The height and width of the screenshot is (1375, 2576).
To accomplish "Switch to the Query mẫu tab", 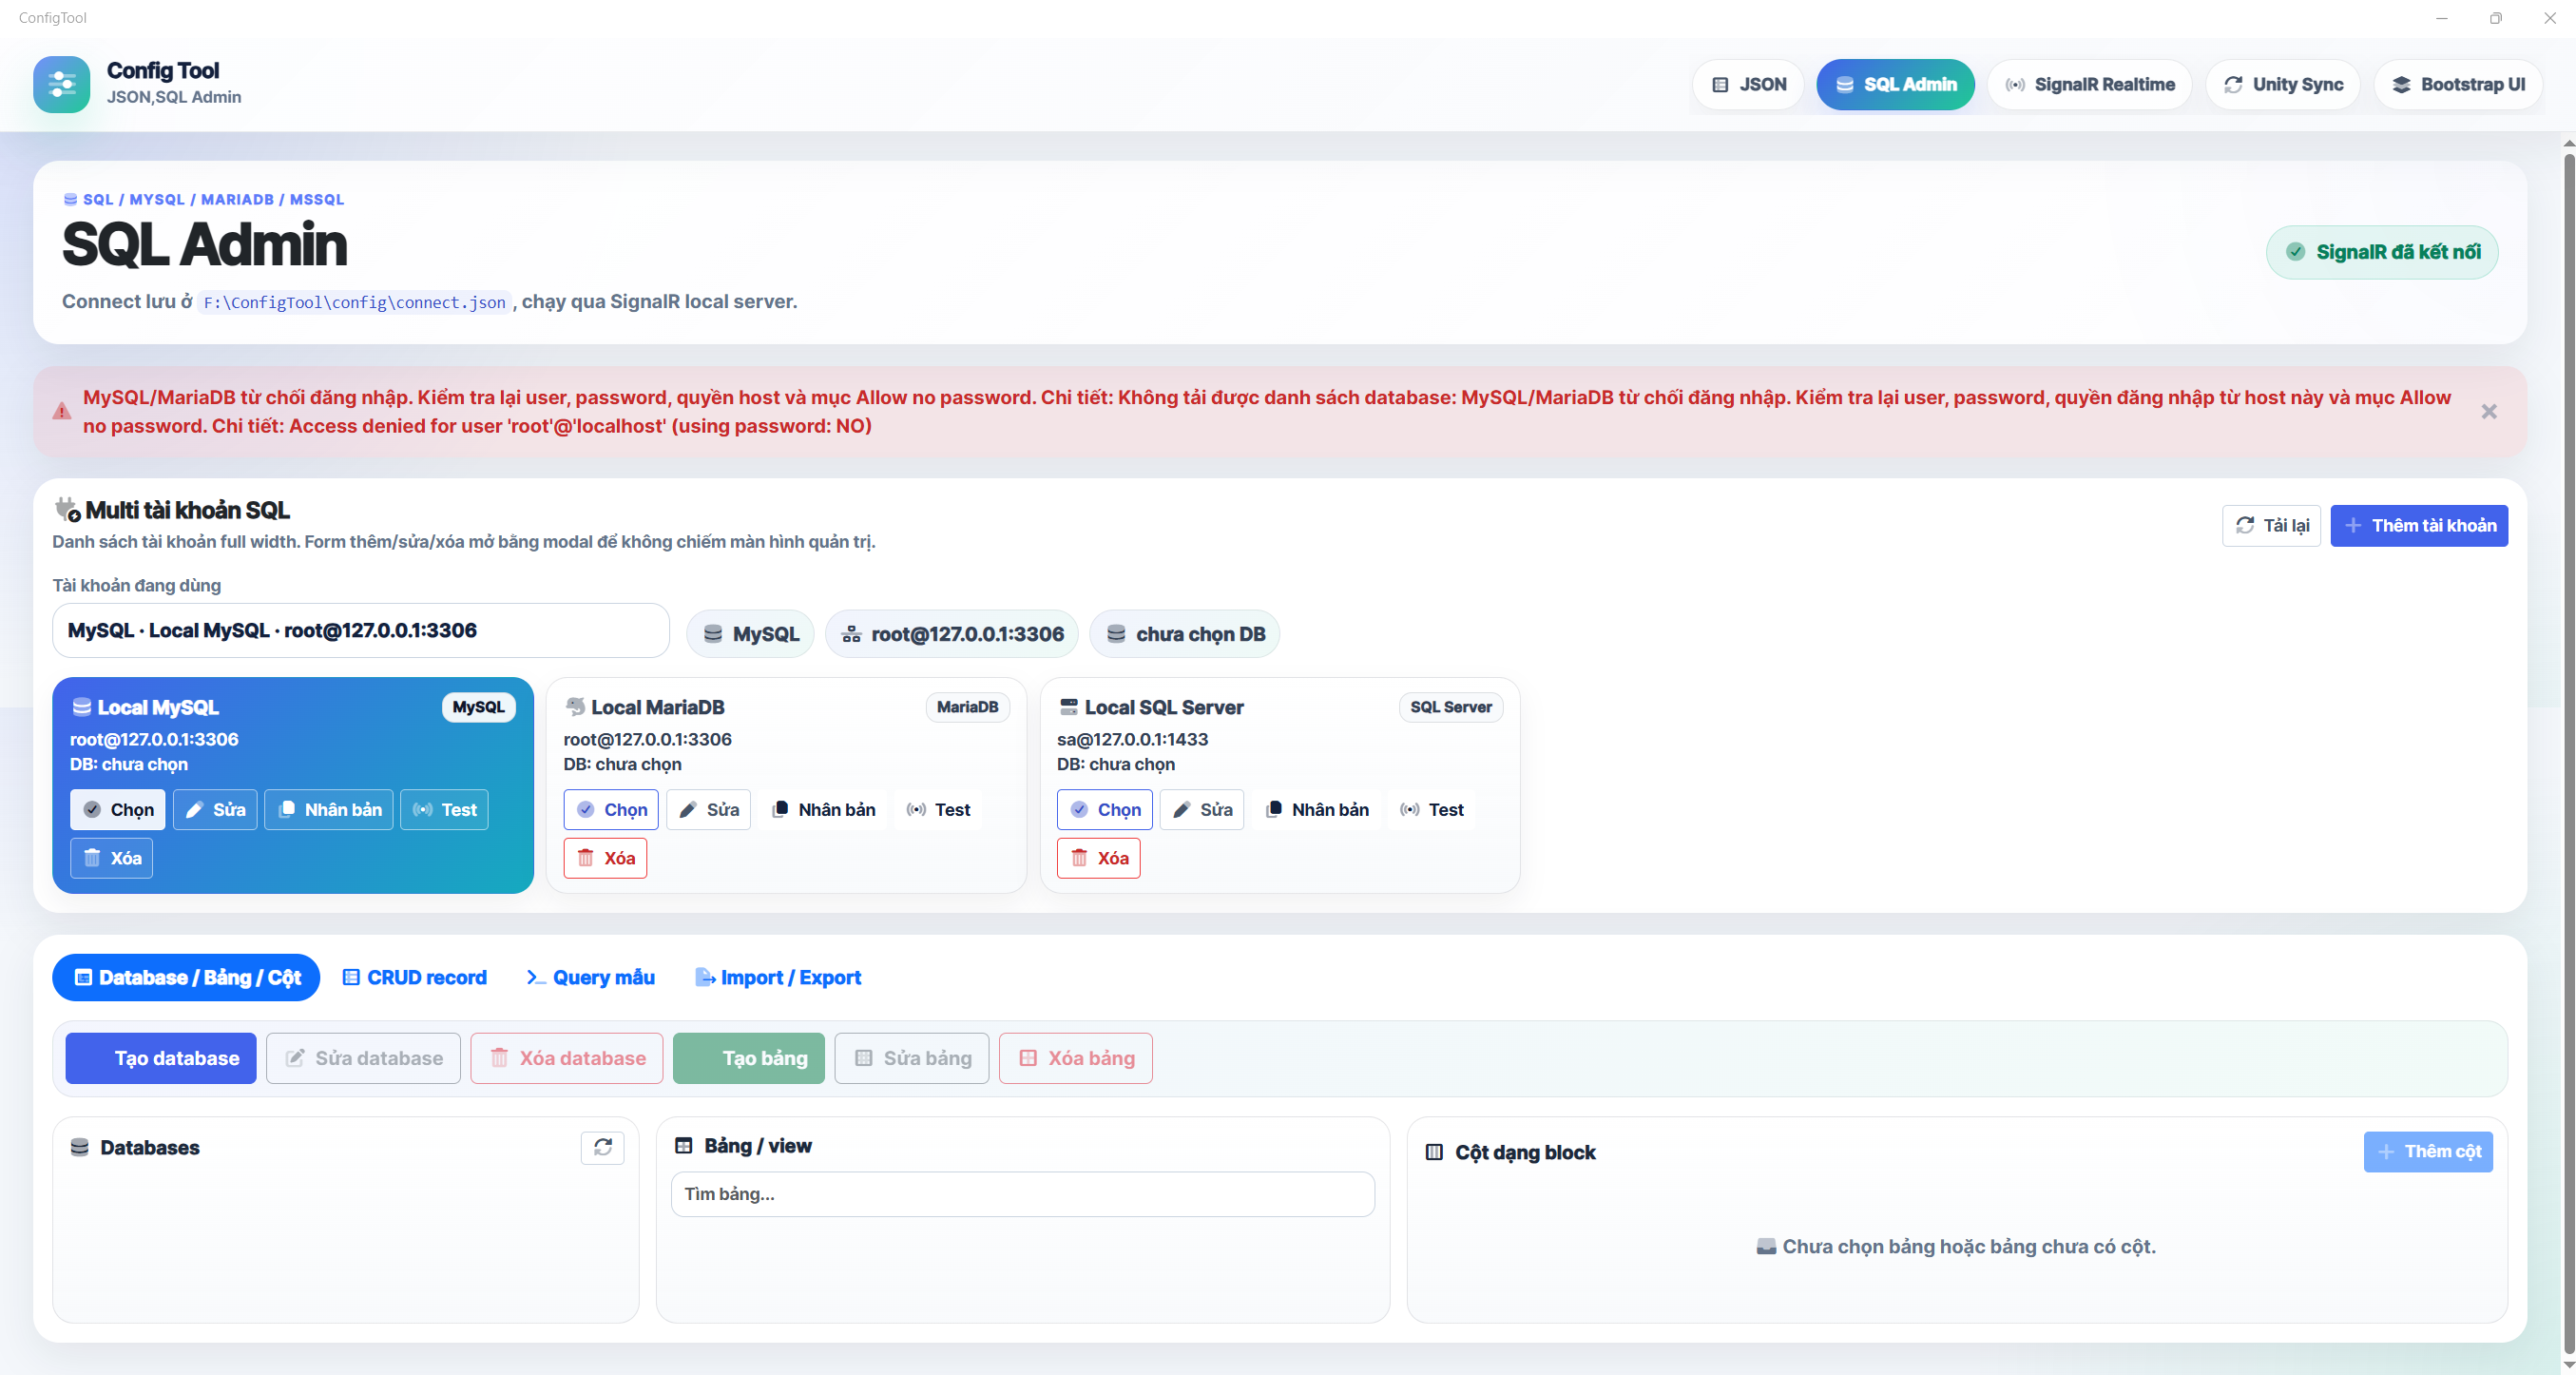I will click(x=591, y=978).
